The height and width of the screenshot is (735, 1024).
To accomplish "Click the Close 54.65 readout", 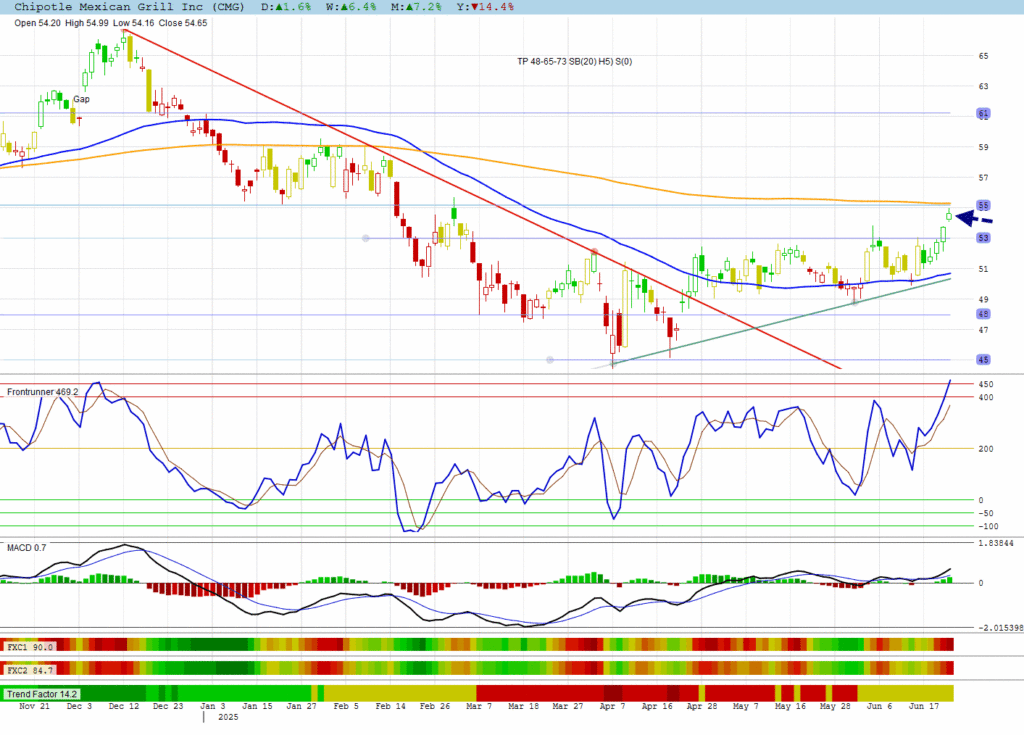I will pos(183,23).
